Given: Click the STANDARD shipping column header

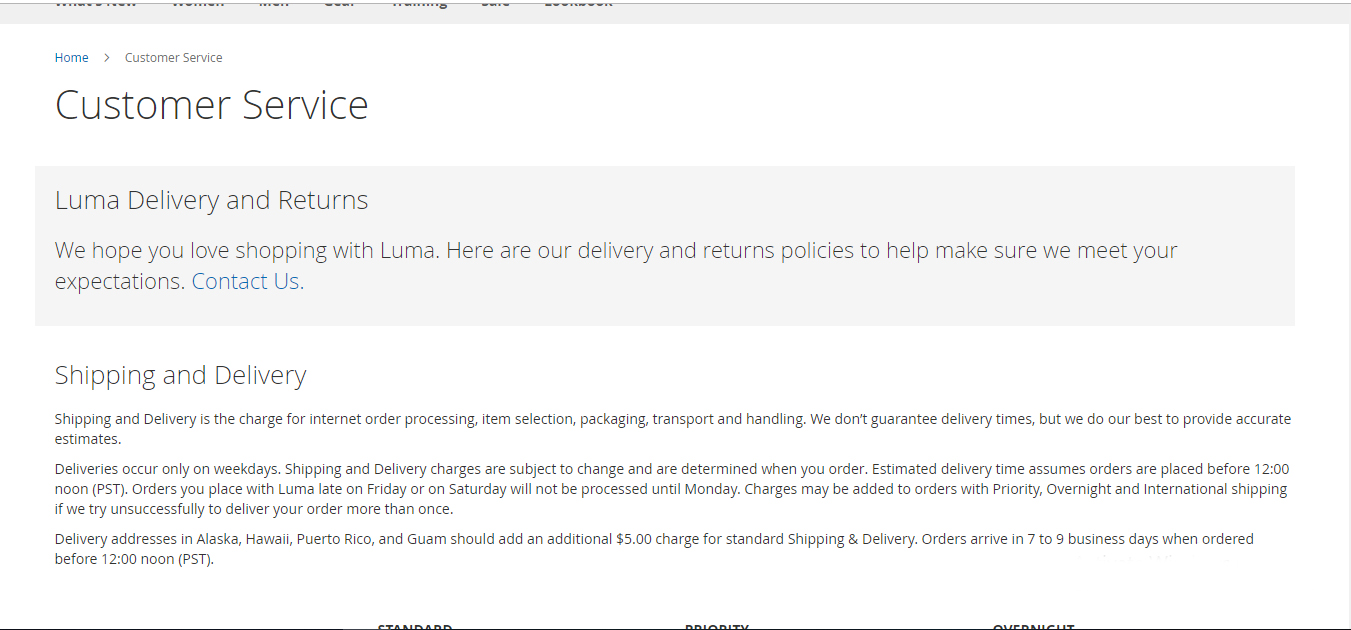Looking at the screenshot, I should point(414,626).
